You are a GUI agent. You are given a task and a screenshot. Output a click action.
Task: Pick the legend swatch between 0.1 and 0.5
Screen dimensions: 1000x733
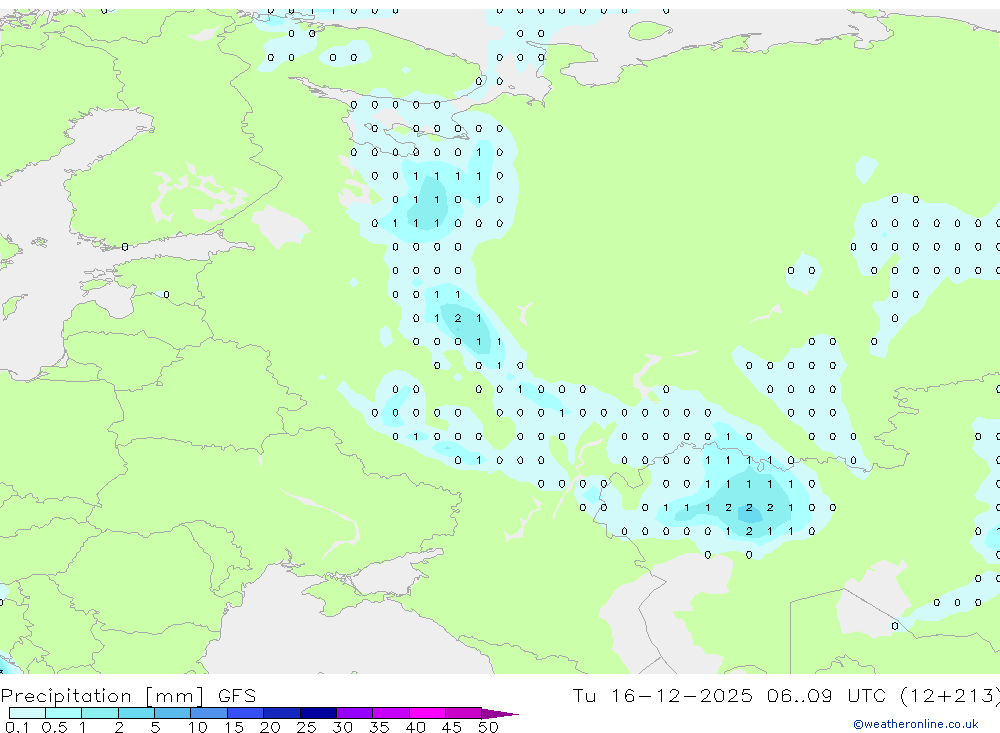click(27, 713)
